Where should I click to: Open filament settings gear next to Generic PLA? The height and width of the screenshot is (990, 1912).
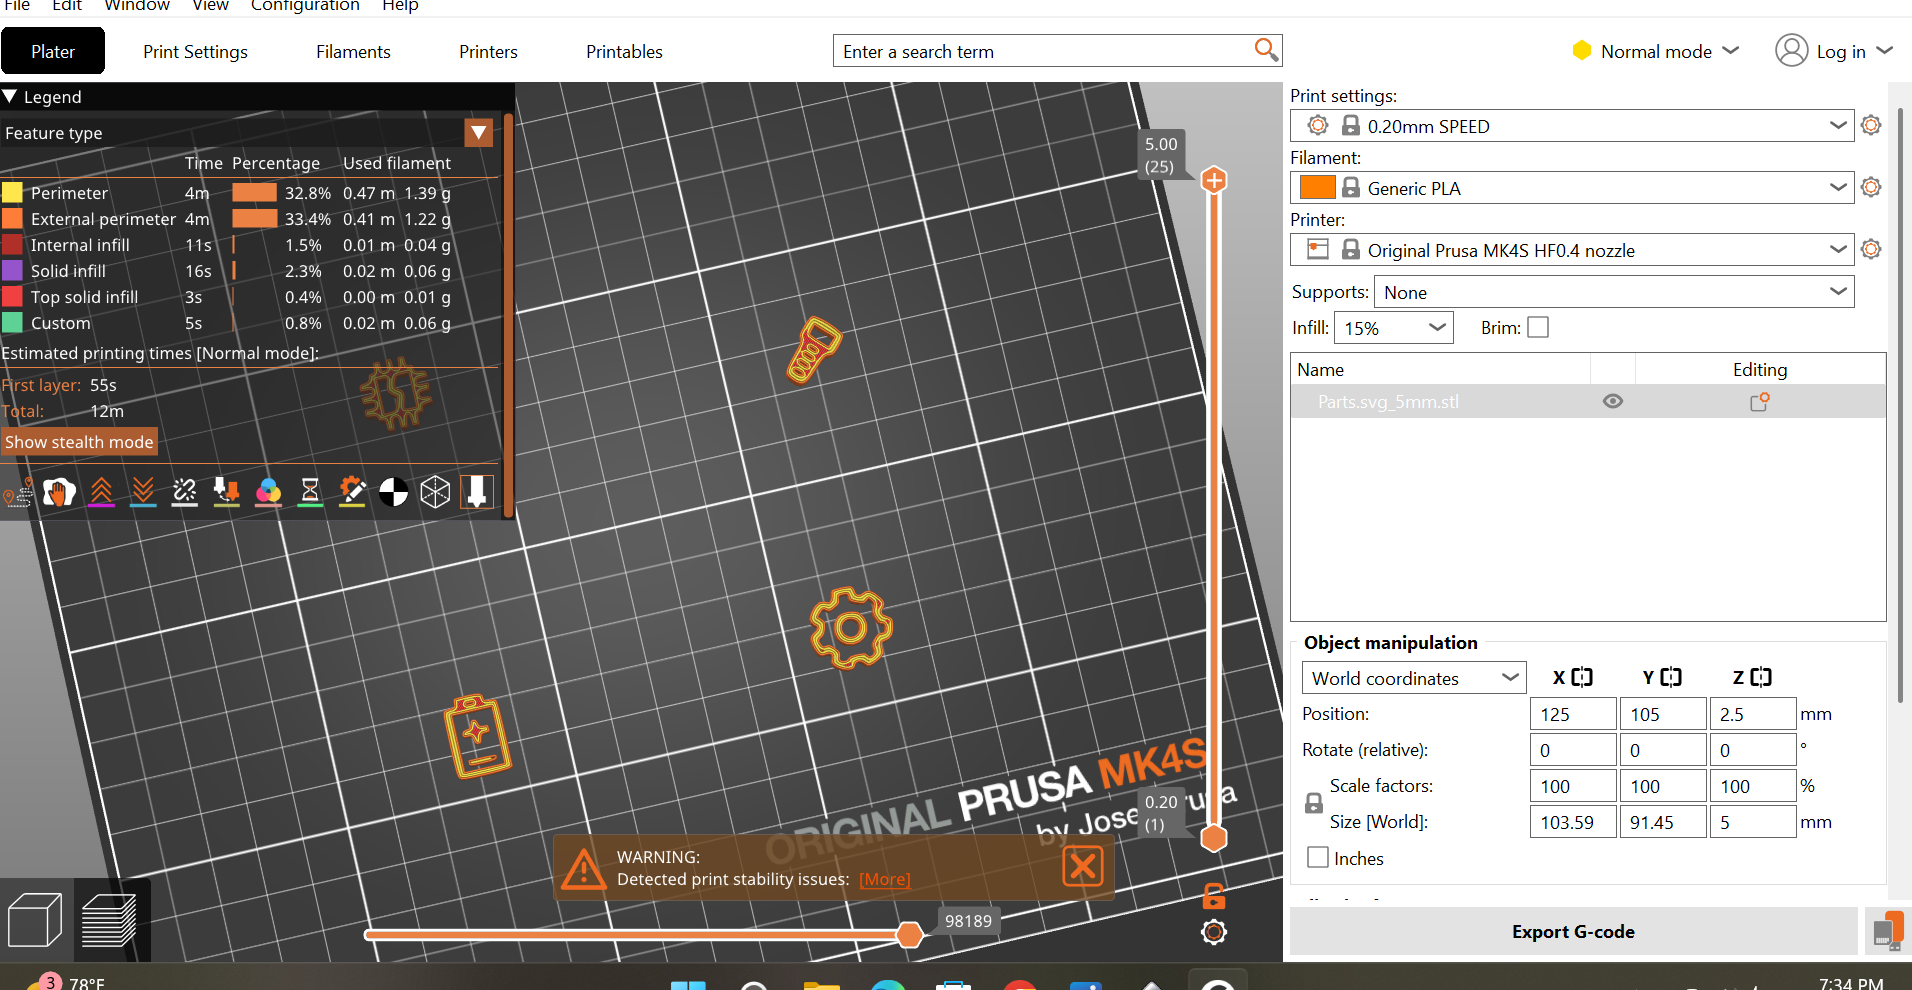click(1871, 187)
